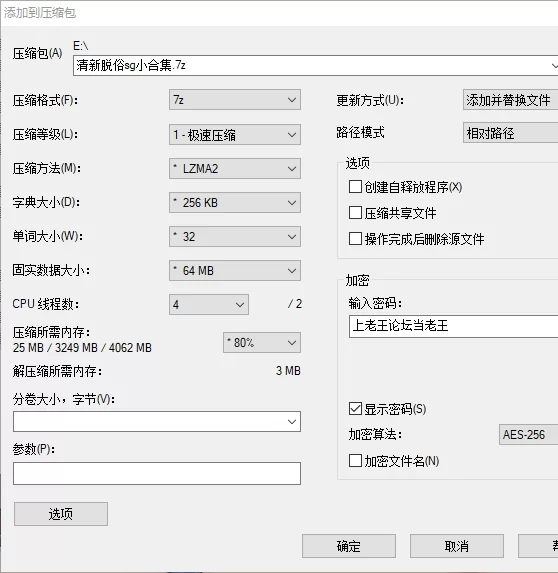558x573 pixels.
Task: Uncheck the 显示密码 checkbox
Action: click(355, 409)
